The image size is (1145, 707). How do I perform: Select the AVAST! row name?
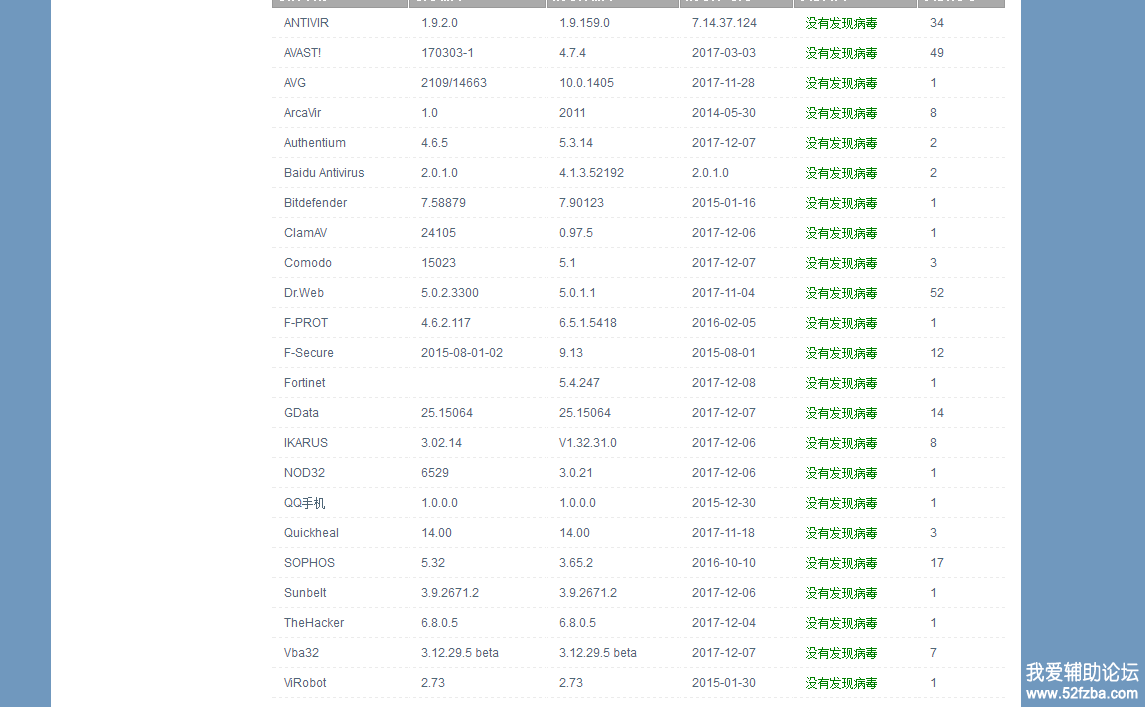305,53
